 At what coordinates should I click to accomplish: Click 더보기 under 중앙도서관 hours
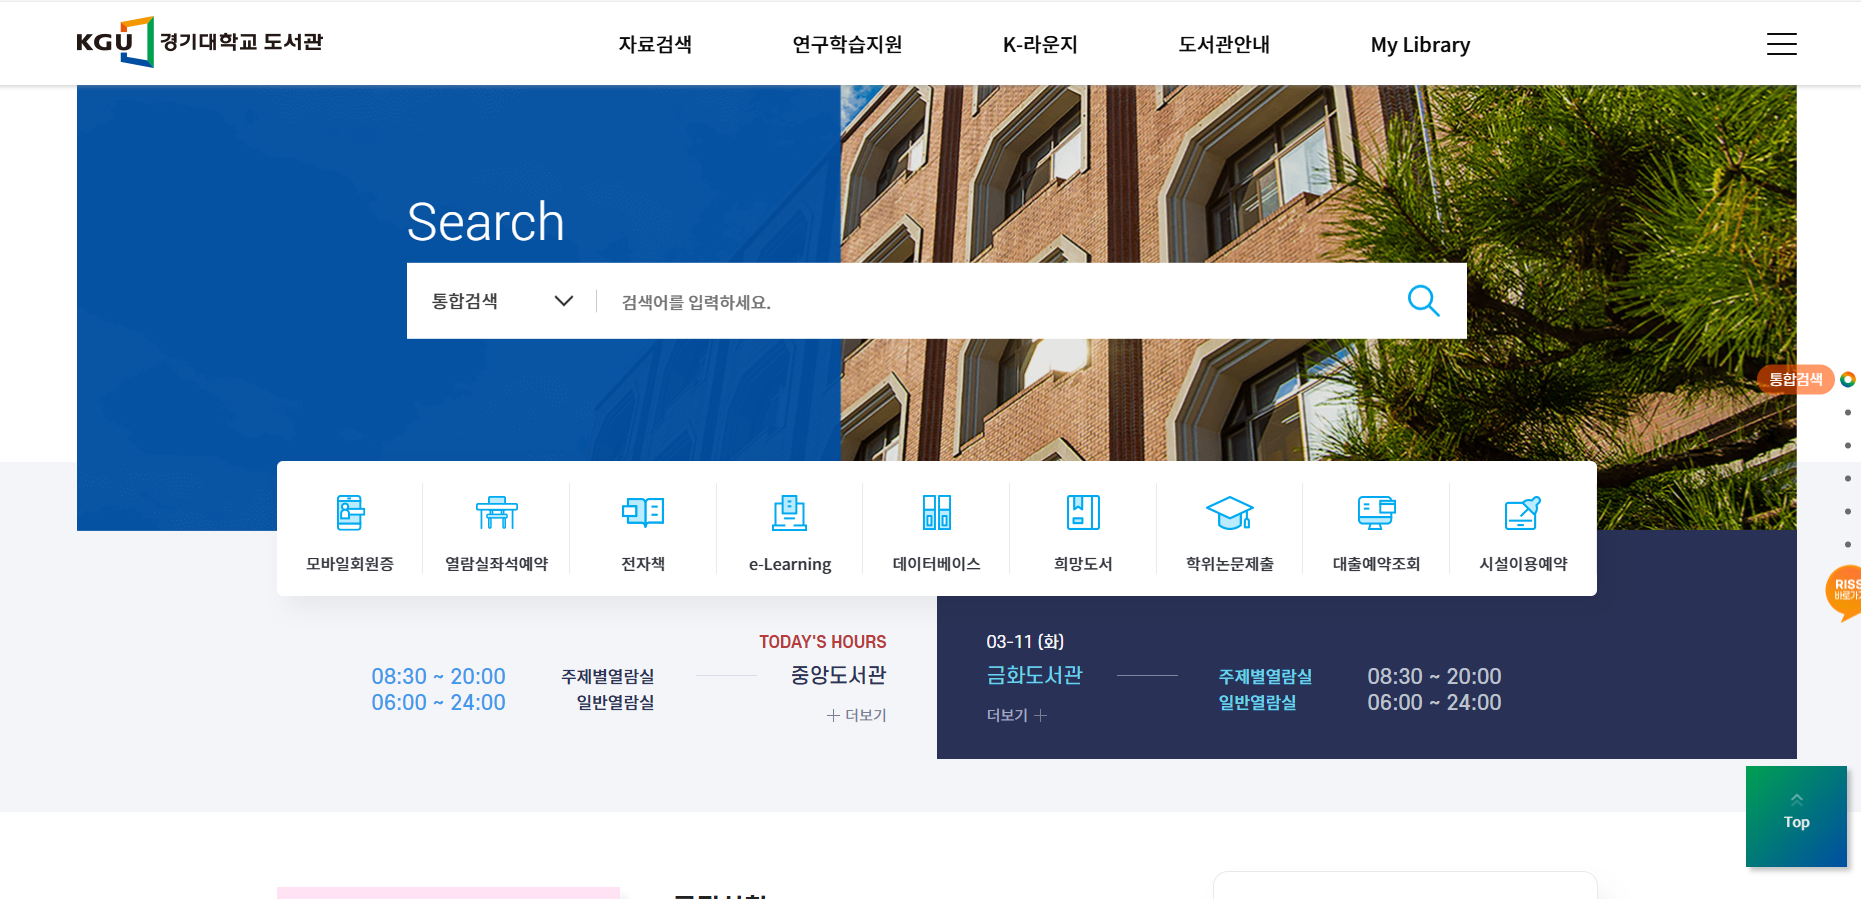click(x=856, y=715)
